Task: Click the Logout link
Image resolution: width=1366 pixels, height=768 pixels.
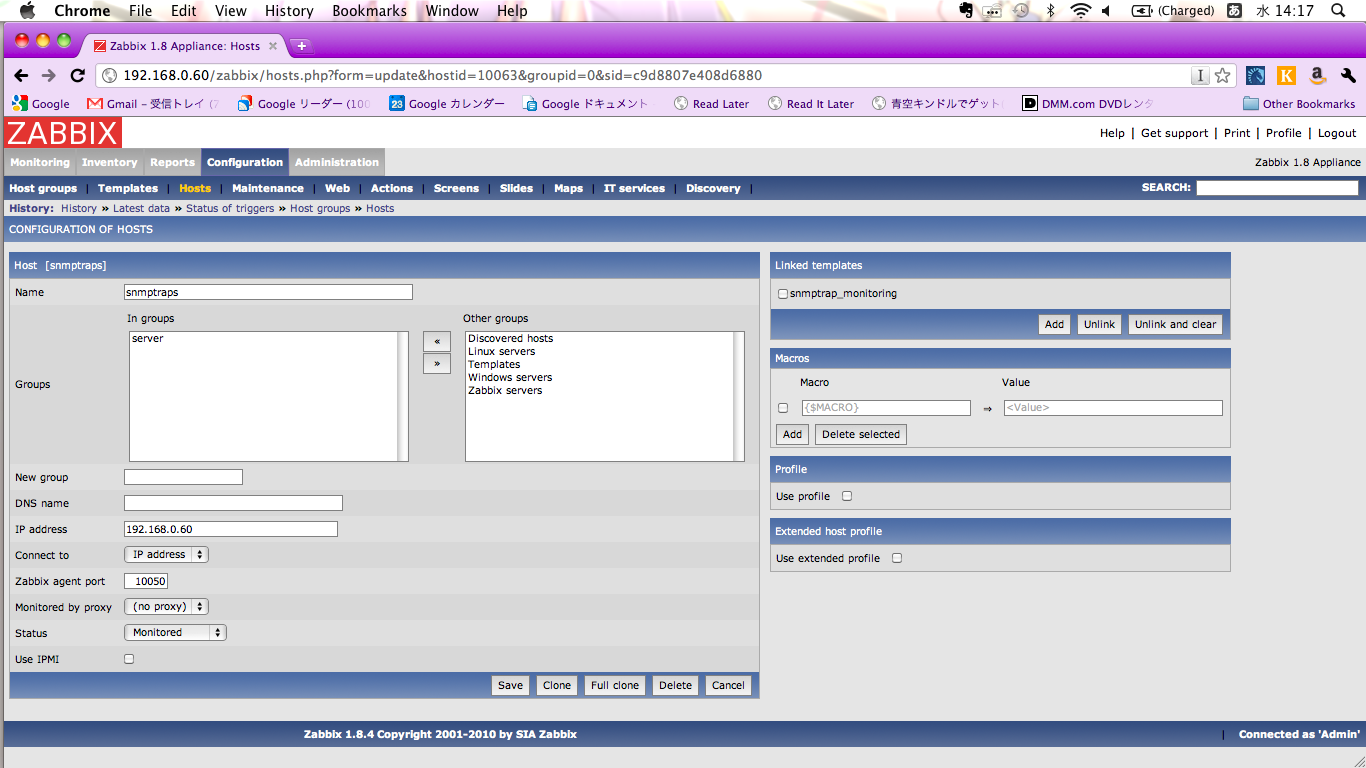Action: tap(1337, 133)
